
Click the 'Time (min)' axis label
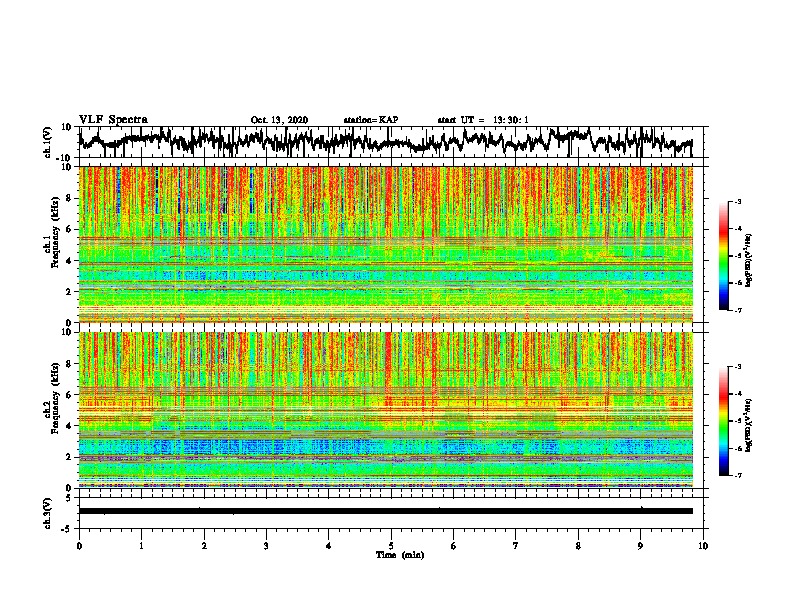(x=400, y=555)
